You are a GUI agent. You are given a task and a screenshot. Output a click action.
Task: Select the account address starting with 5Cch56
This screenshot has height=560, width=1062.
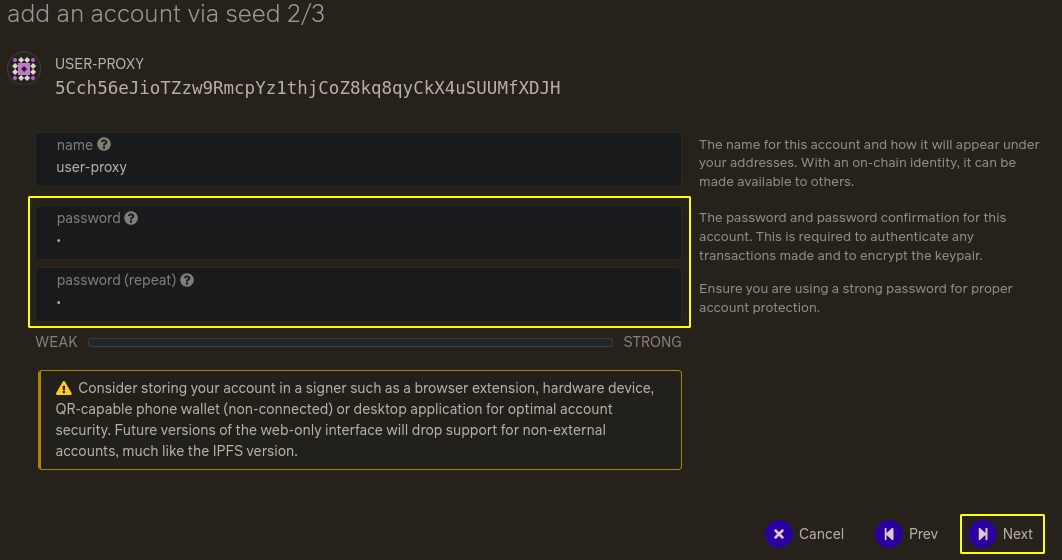coord(307,88)
